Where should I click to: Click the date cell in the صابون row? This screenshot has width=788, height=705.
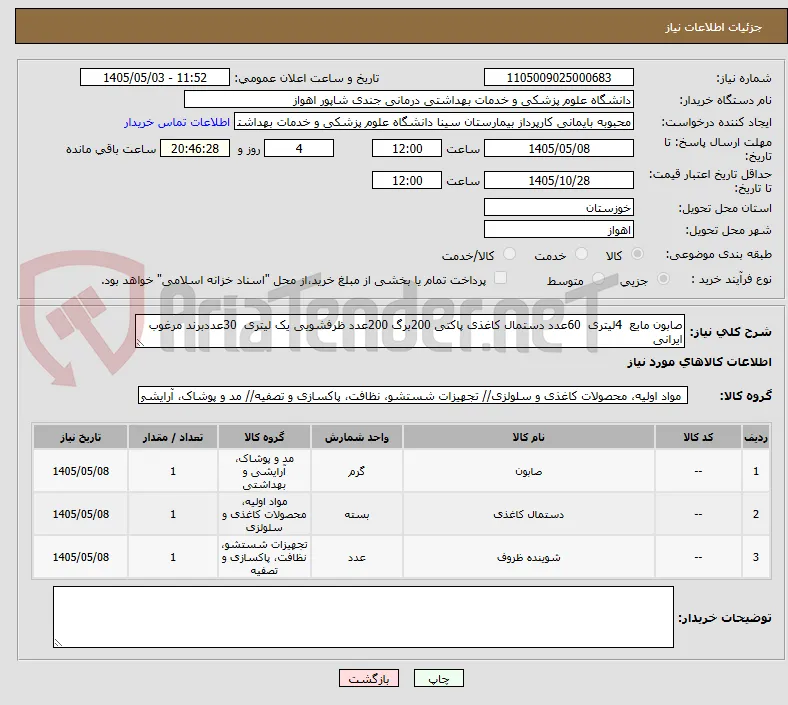click(80, 471)
